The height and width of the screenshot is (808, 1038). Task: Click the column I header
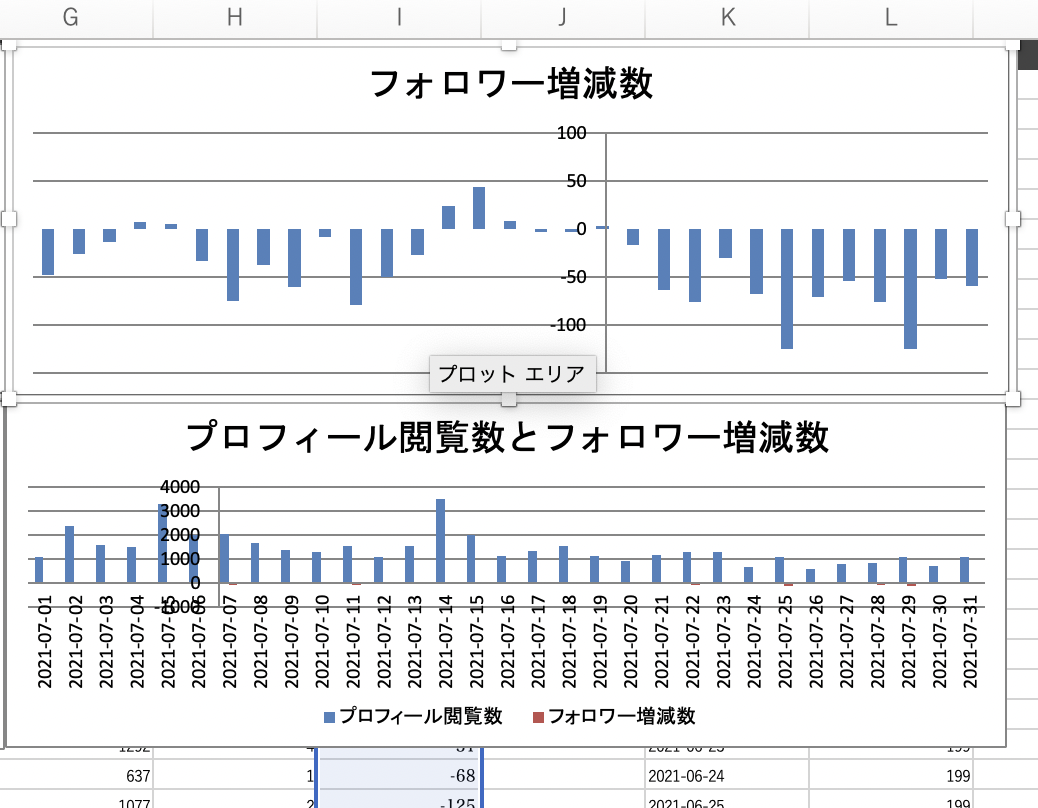pyautogui.click(x=399, y=17)
